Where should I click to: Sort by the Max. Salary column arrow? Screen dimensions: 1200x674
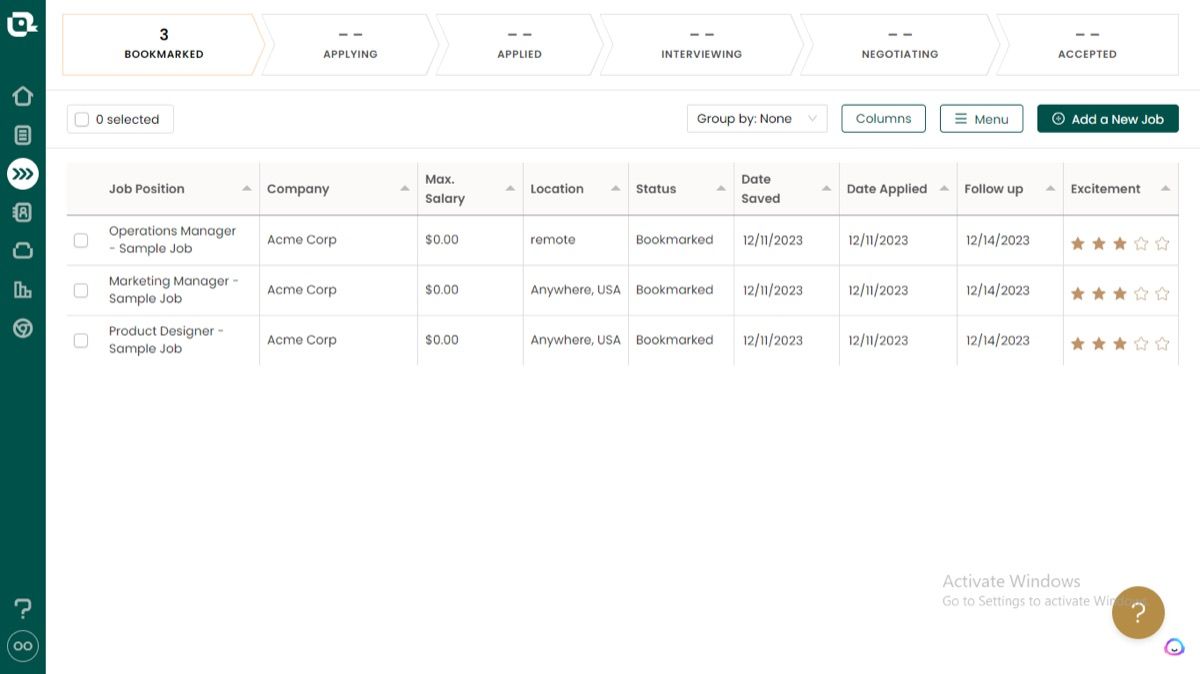(510, 189)
